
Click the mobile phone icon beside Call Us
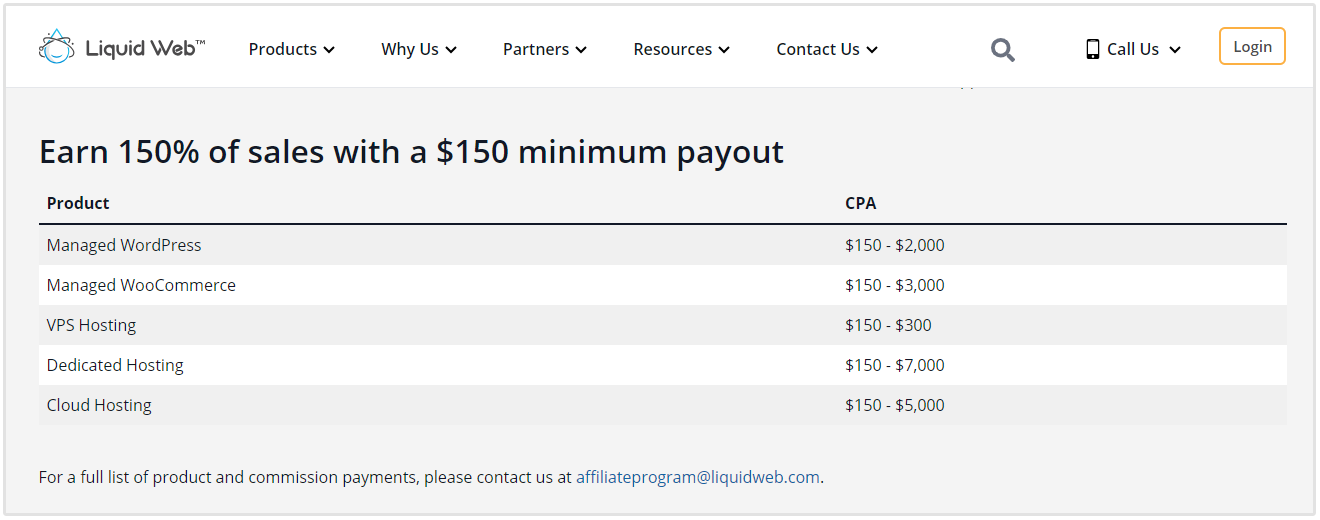click(1092, 49)
